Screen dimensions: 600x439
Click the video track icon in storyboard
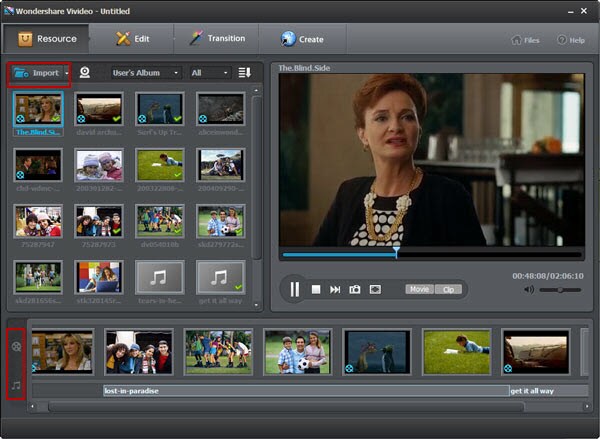pos(16,347)
